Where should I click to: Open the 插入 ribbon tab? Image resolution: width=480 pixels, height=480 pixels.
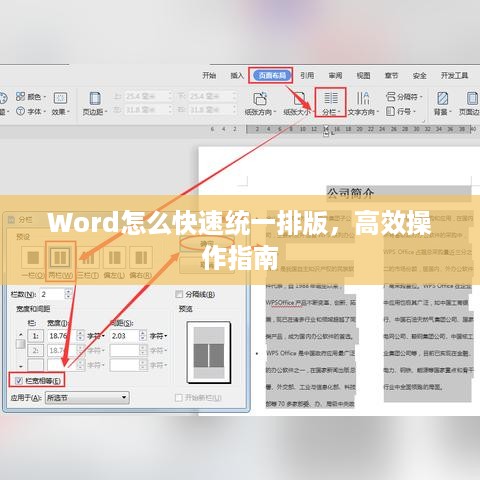coord(237,76)
